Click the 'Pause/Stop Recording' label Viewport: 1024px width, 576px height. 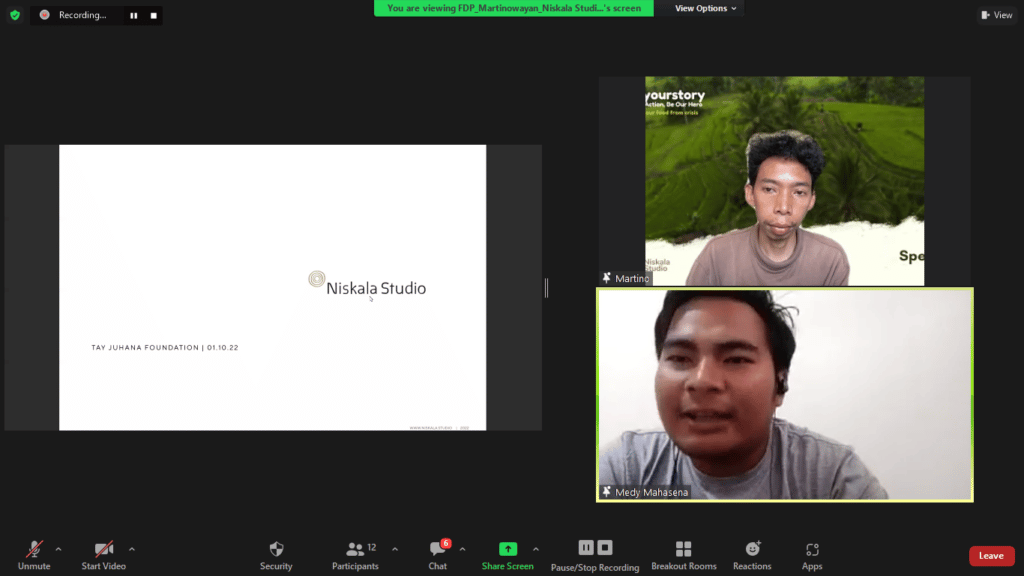pos(595,568)
